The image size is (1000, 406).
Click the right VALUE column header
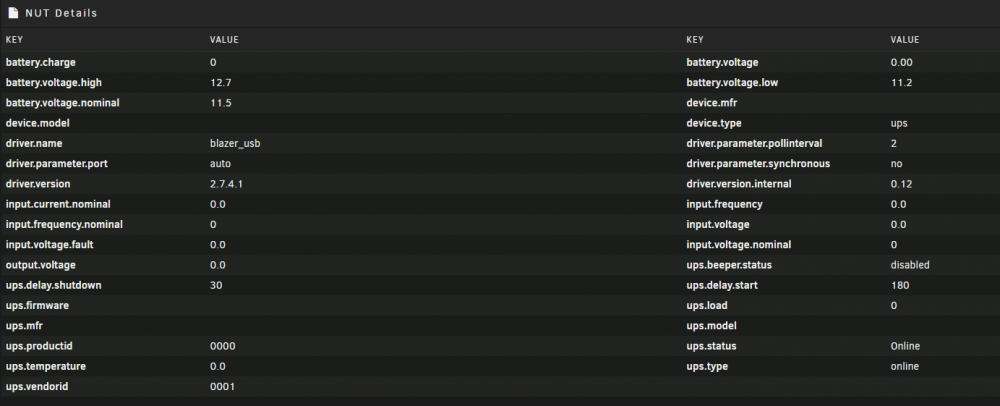[904, 40]
